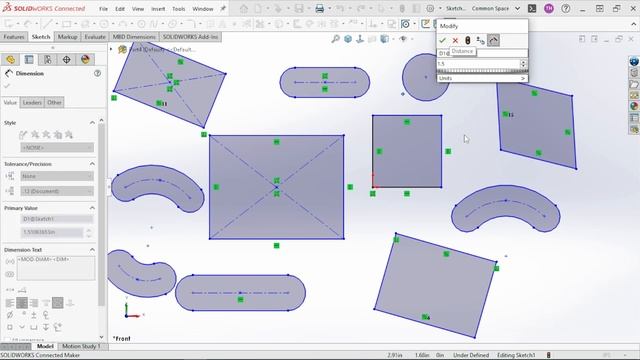Click the reverse direction icon in the Modify dialog

coord(480,40)
